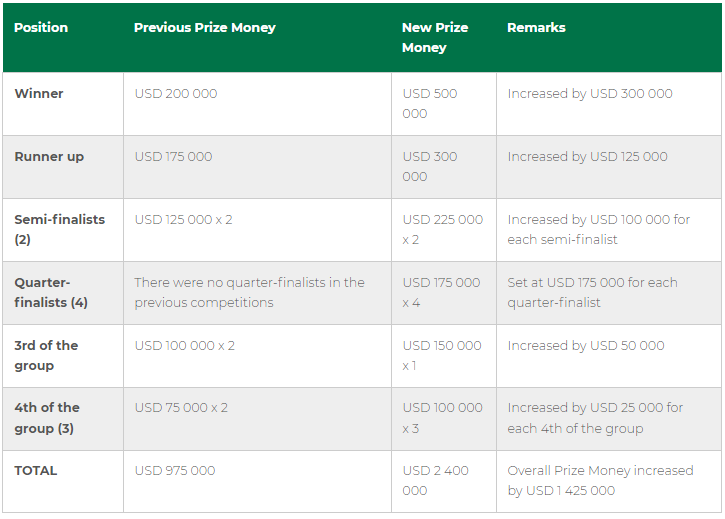Click the Increased by USD 125 000 remark
This screenshot has width=725, height=519.
[x=587, y=157]
